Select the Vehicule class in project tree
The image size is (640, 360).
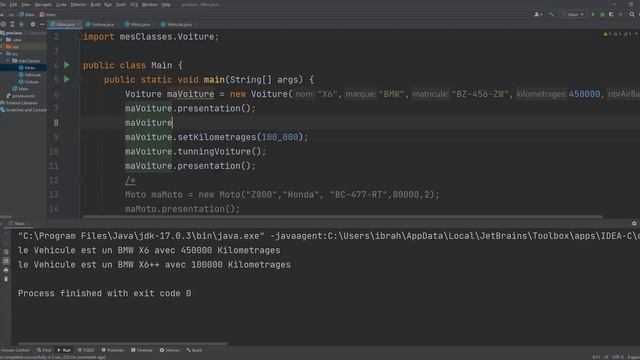pos(30,75)
